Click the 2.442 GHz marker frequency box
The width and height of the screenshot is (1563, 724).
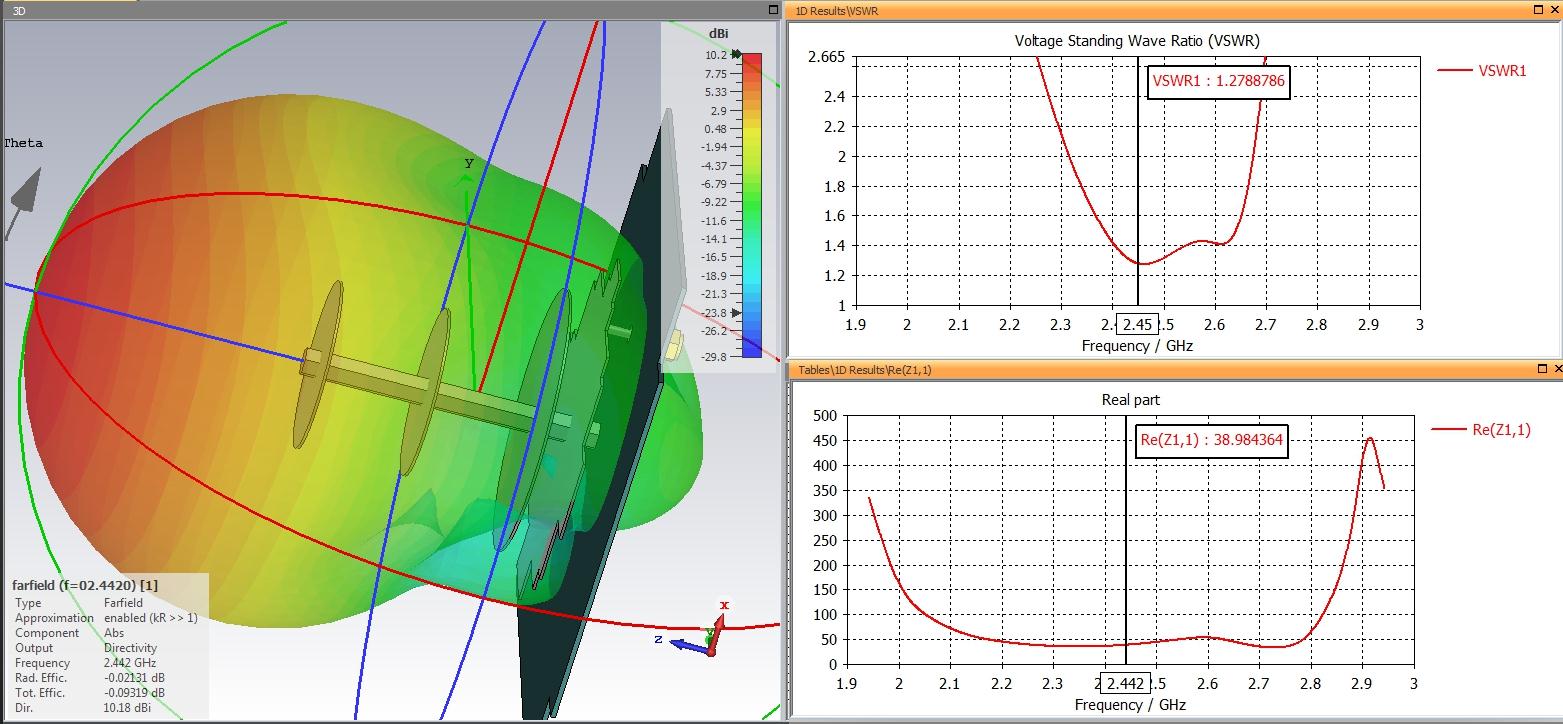[x=1125, y=684]
